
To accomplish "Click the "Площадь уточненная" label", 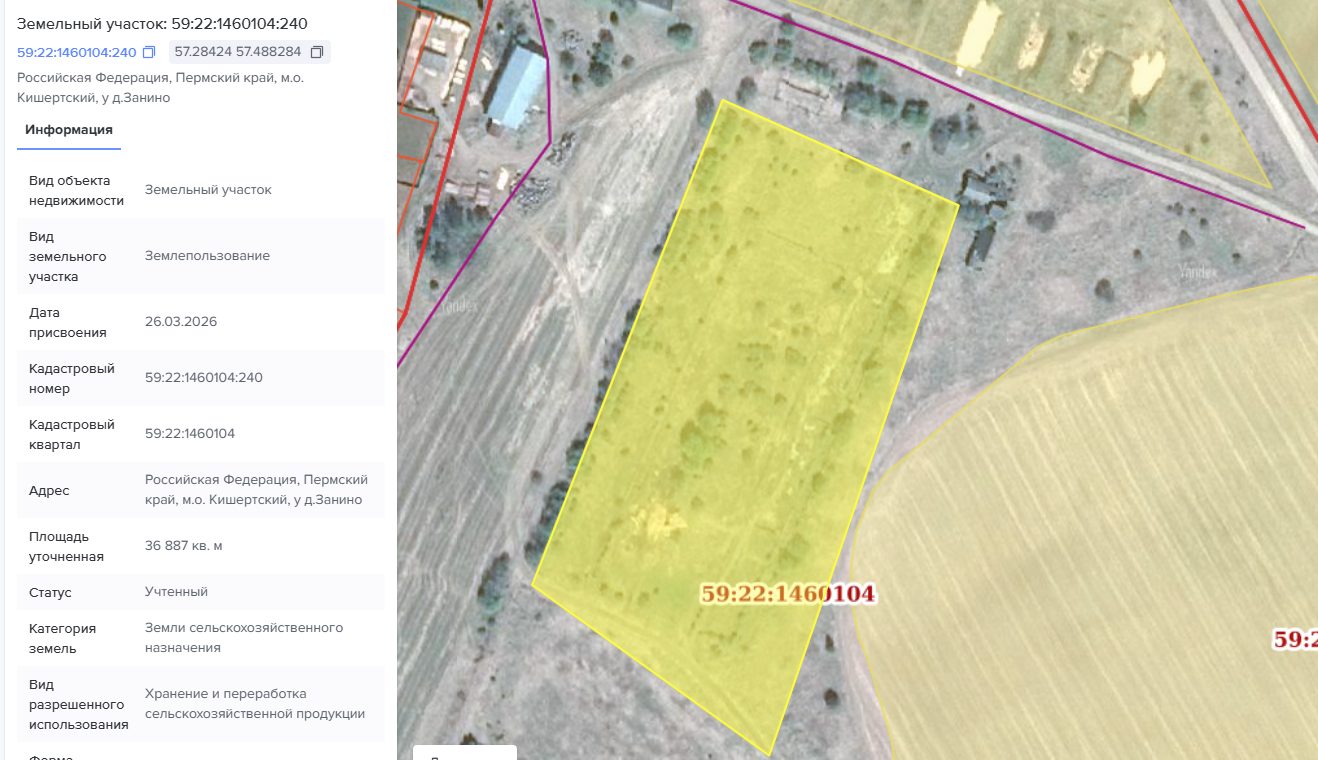I will coord(67,546).
